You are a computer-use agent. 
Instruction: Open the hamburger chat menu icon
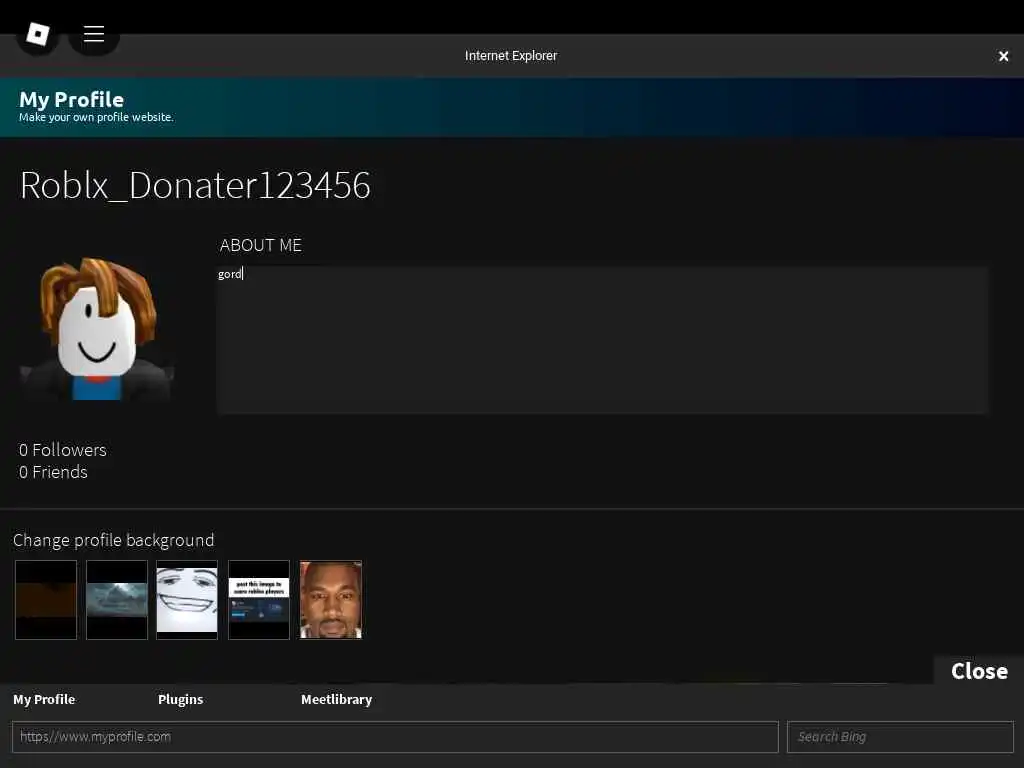[94, 34]
